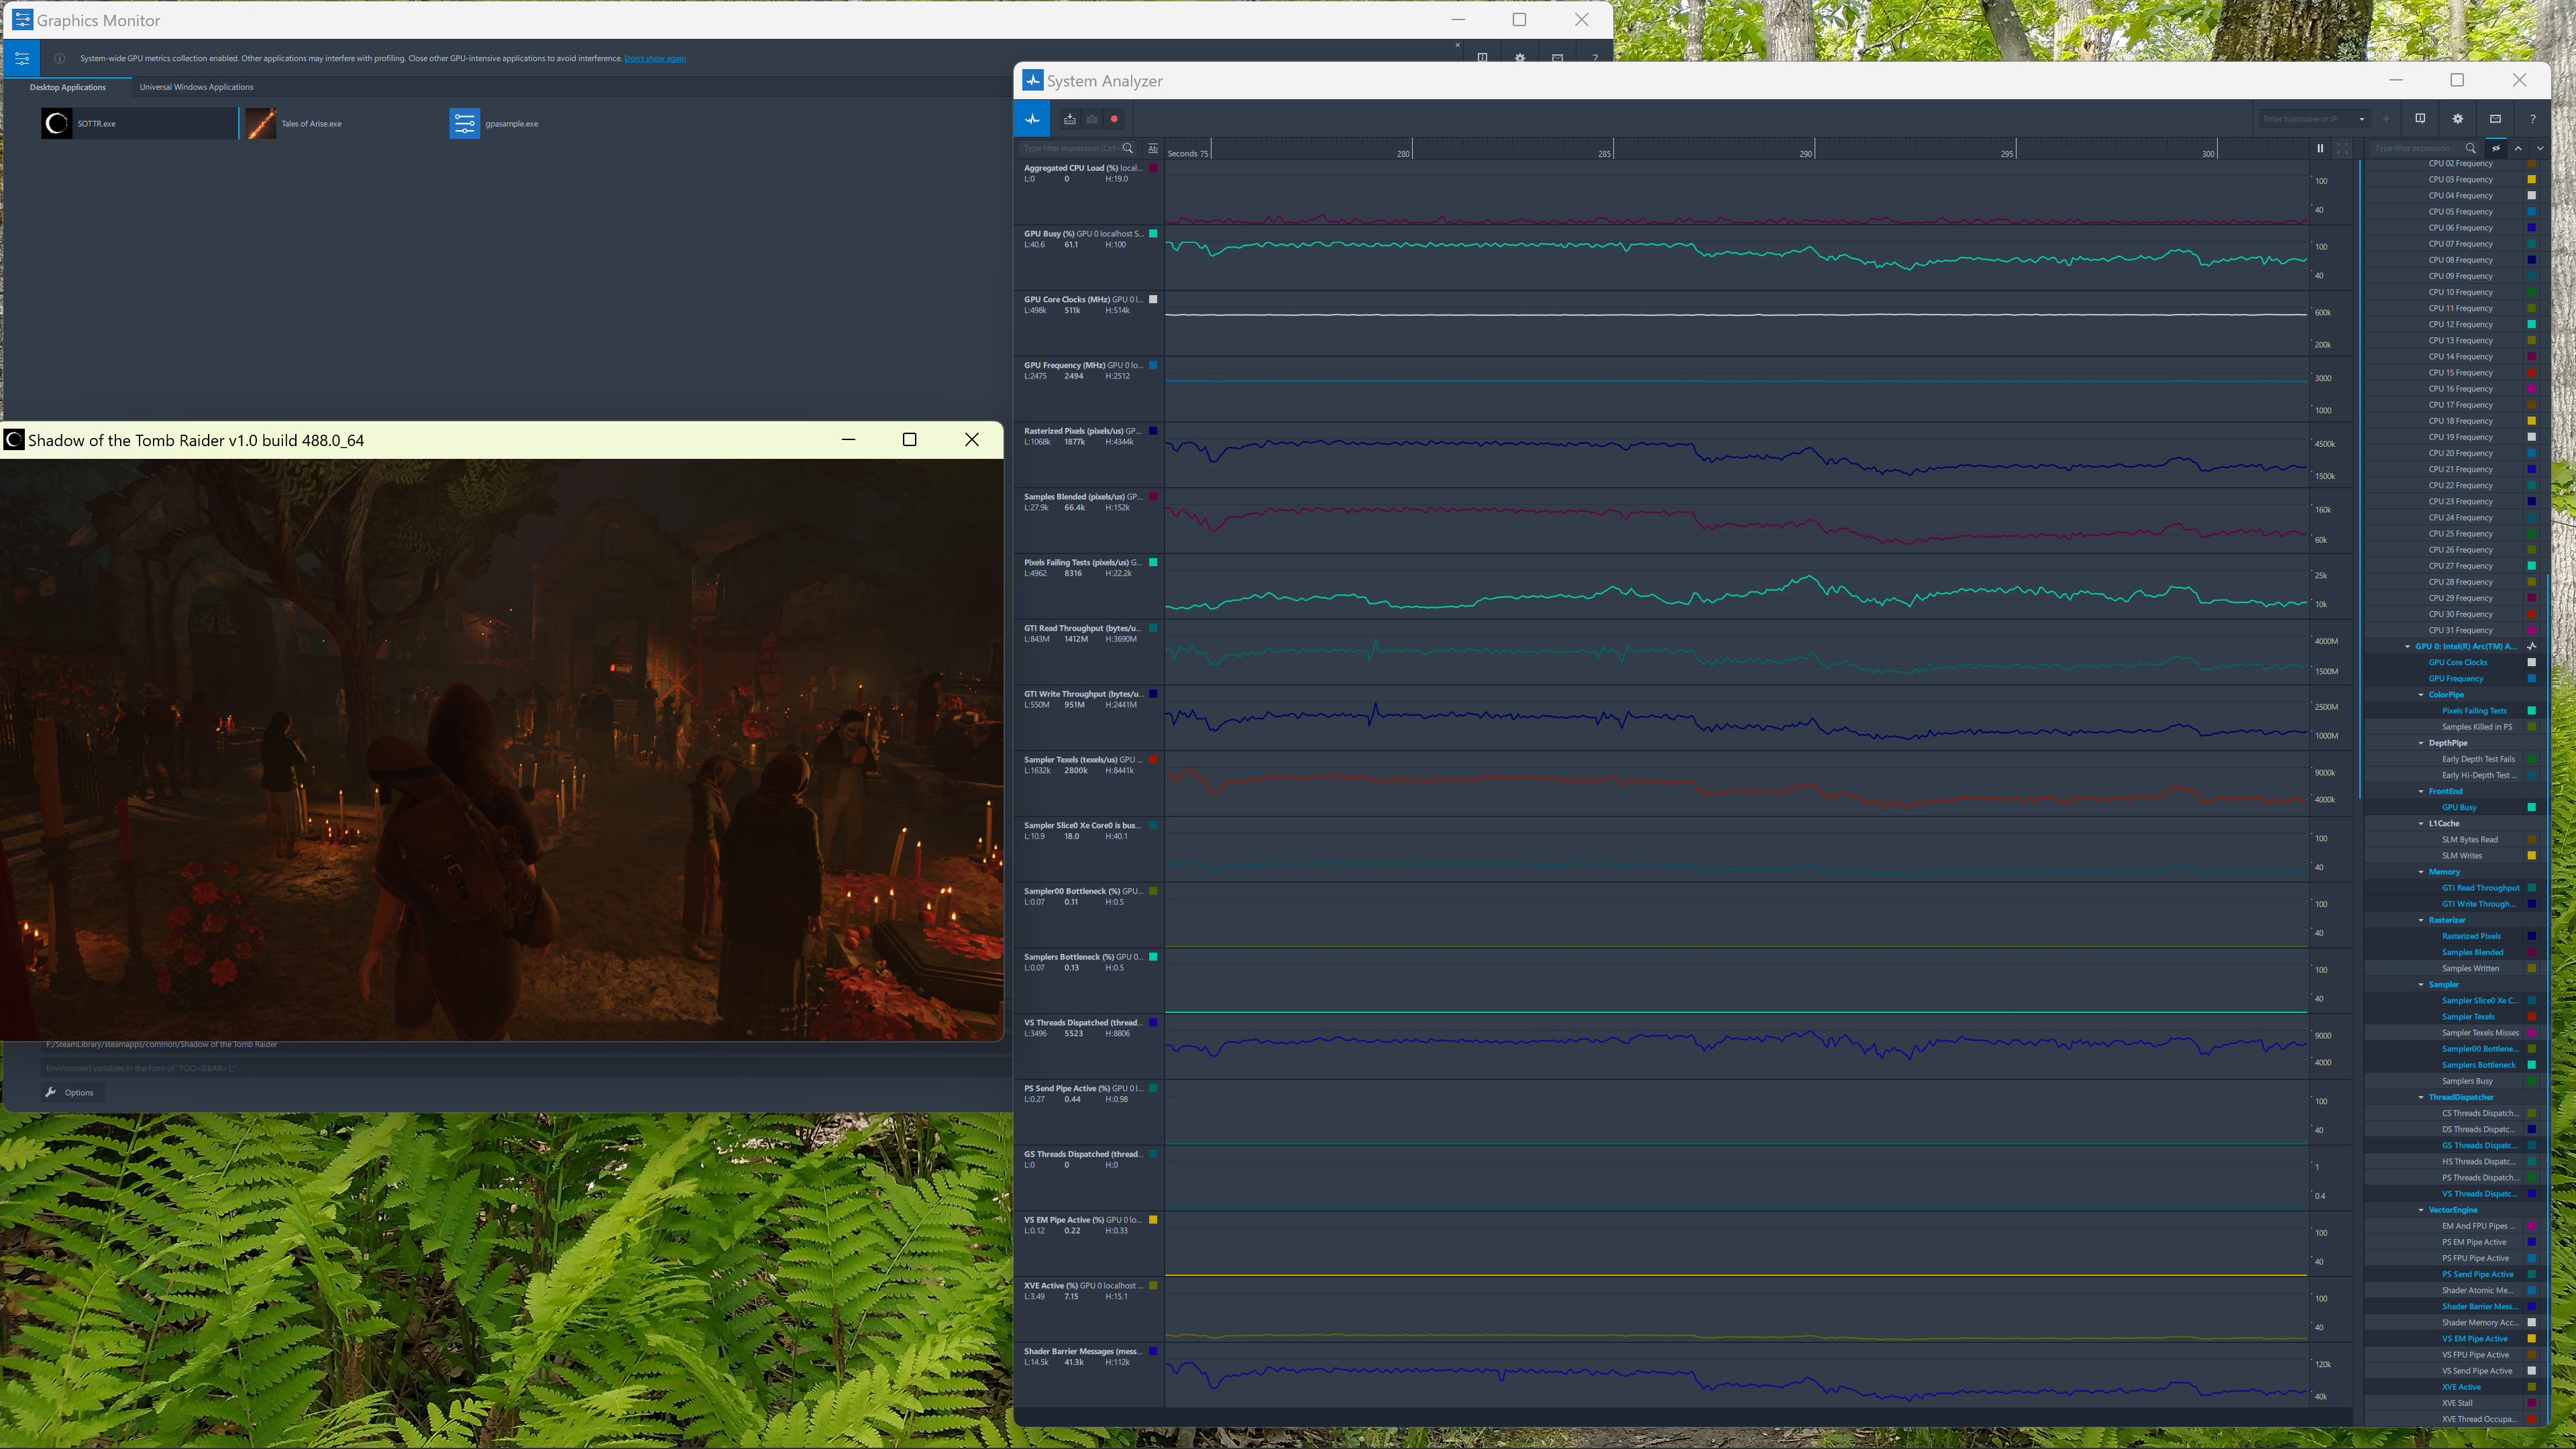
Task: Open Graphics Monitor hamburger menu icon
Action: coord(22,59)
